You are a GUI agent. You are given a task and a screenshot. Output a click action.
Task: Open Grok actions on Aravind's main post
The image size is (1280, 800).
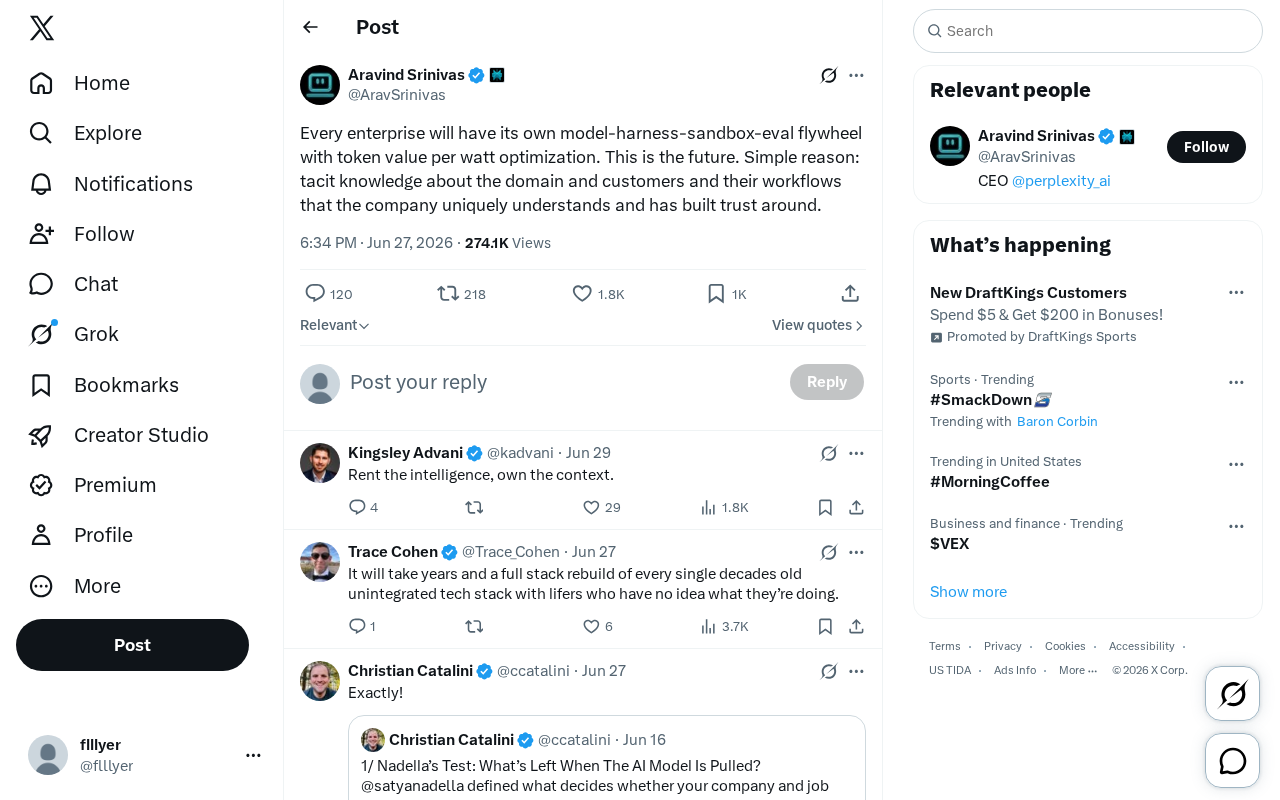pos(828,75)
